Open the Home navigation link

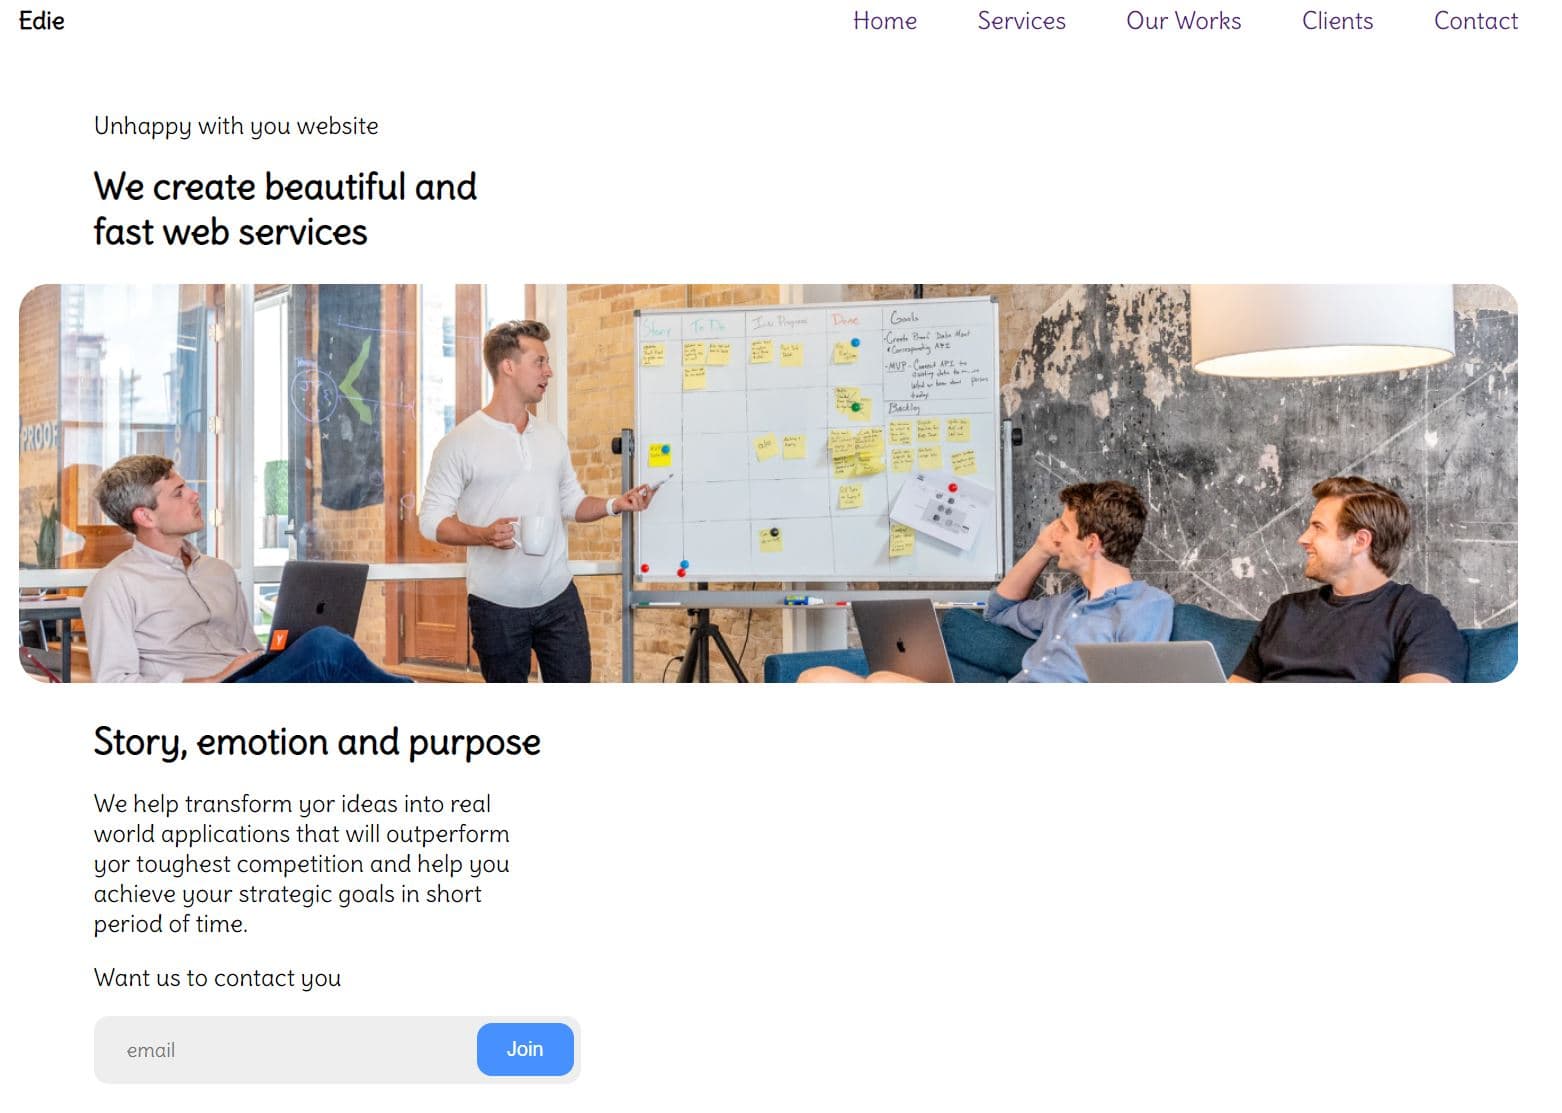(884, 21)
